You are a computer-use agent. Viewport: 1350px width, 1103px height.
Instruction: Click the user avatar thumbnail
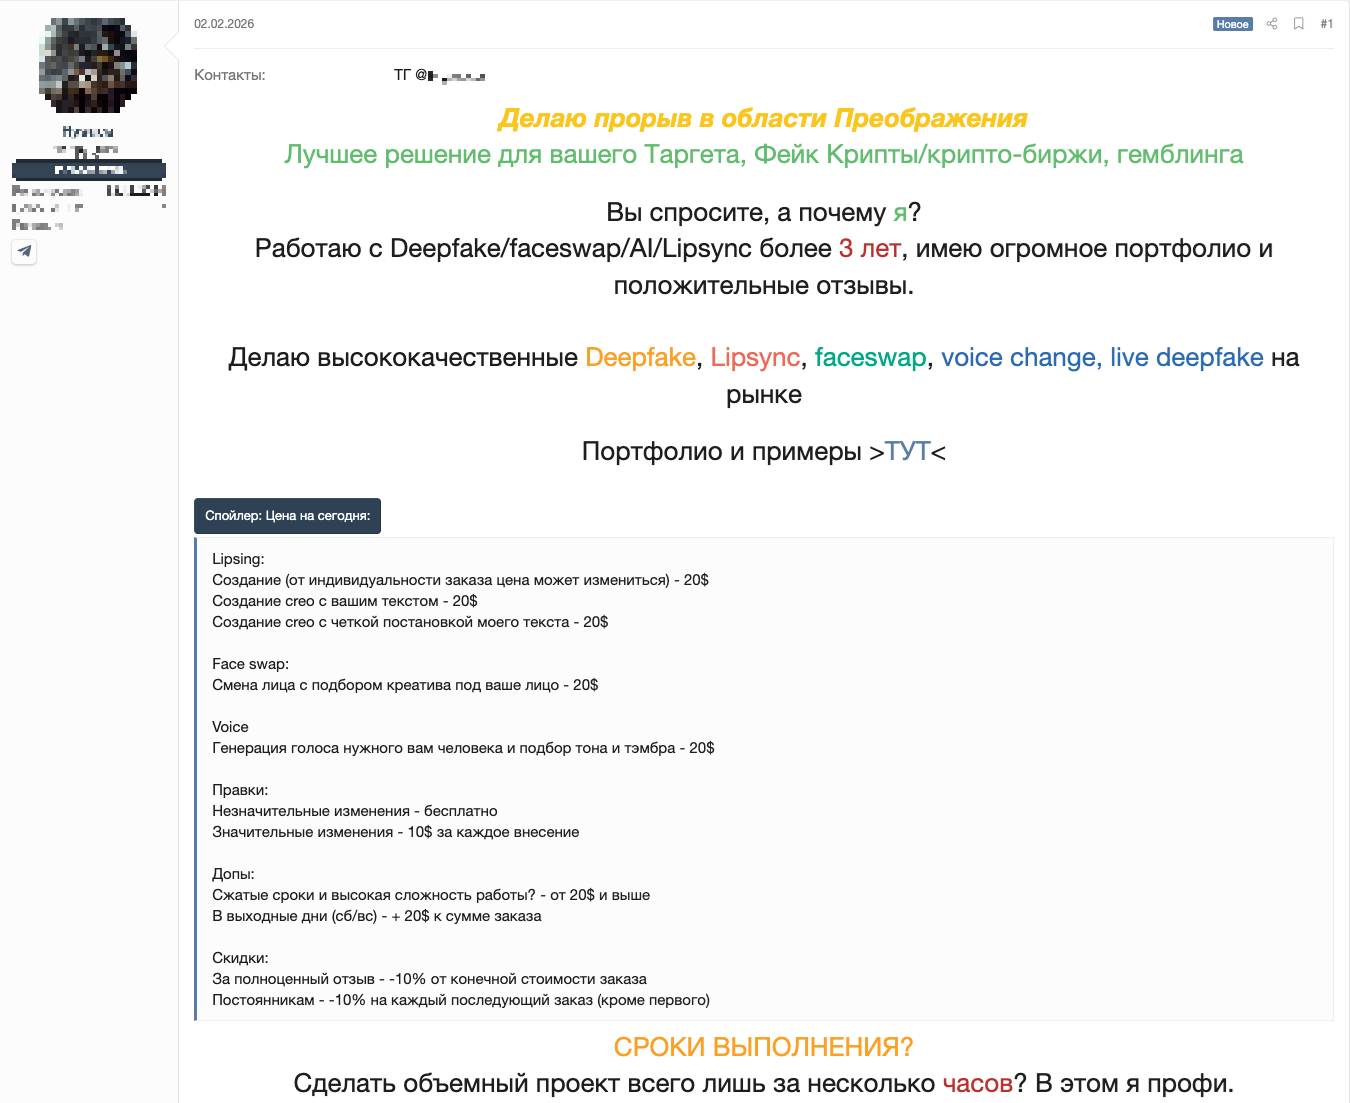(88, 65)
